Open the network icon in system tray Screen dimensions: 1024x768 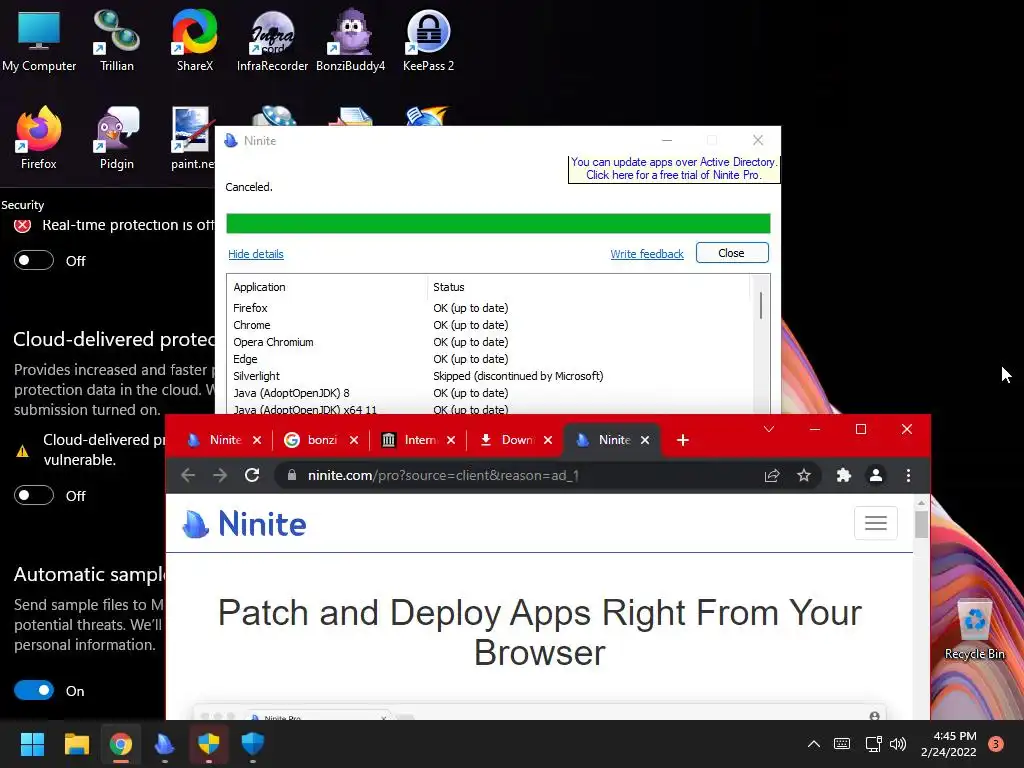(x=873, y=744)
